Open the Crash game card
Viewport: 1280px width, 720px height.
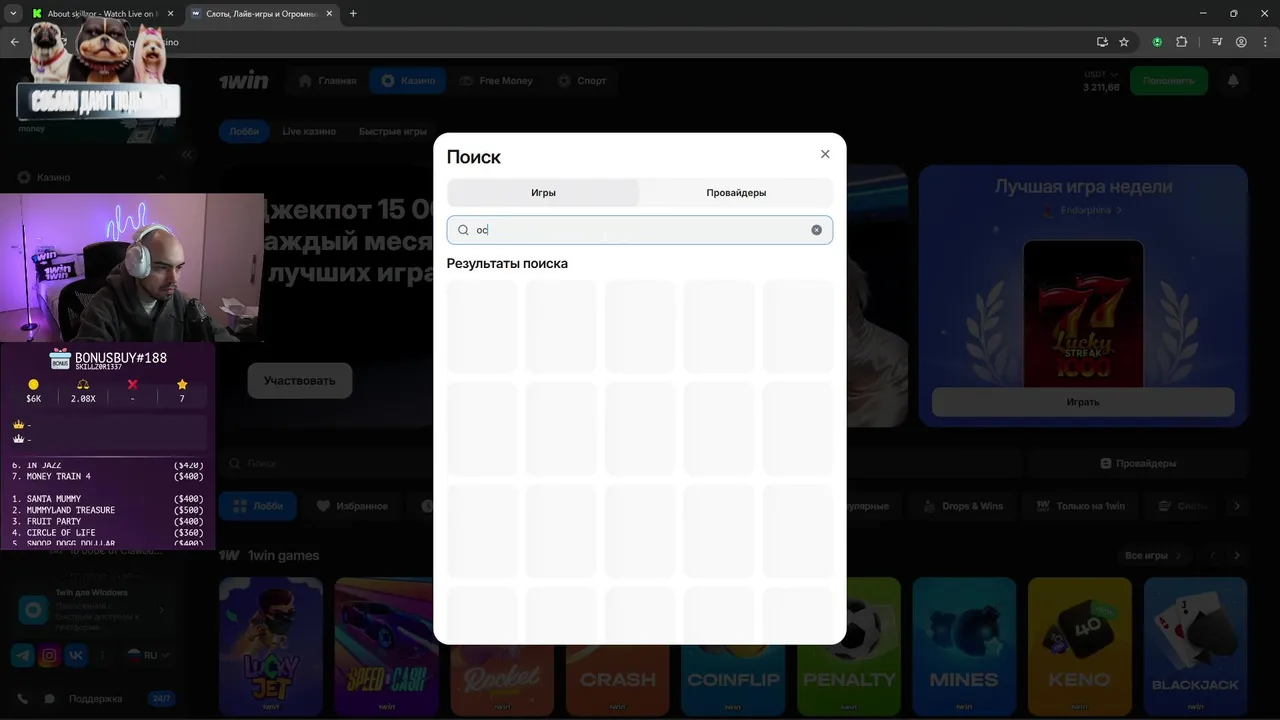point(617,680)
